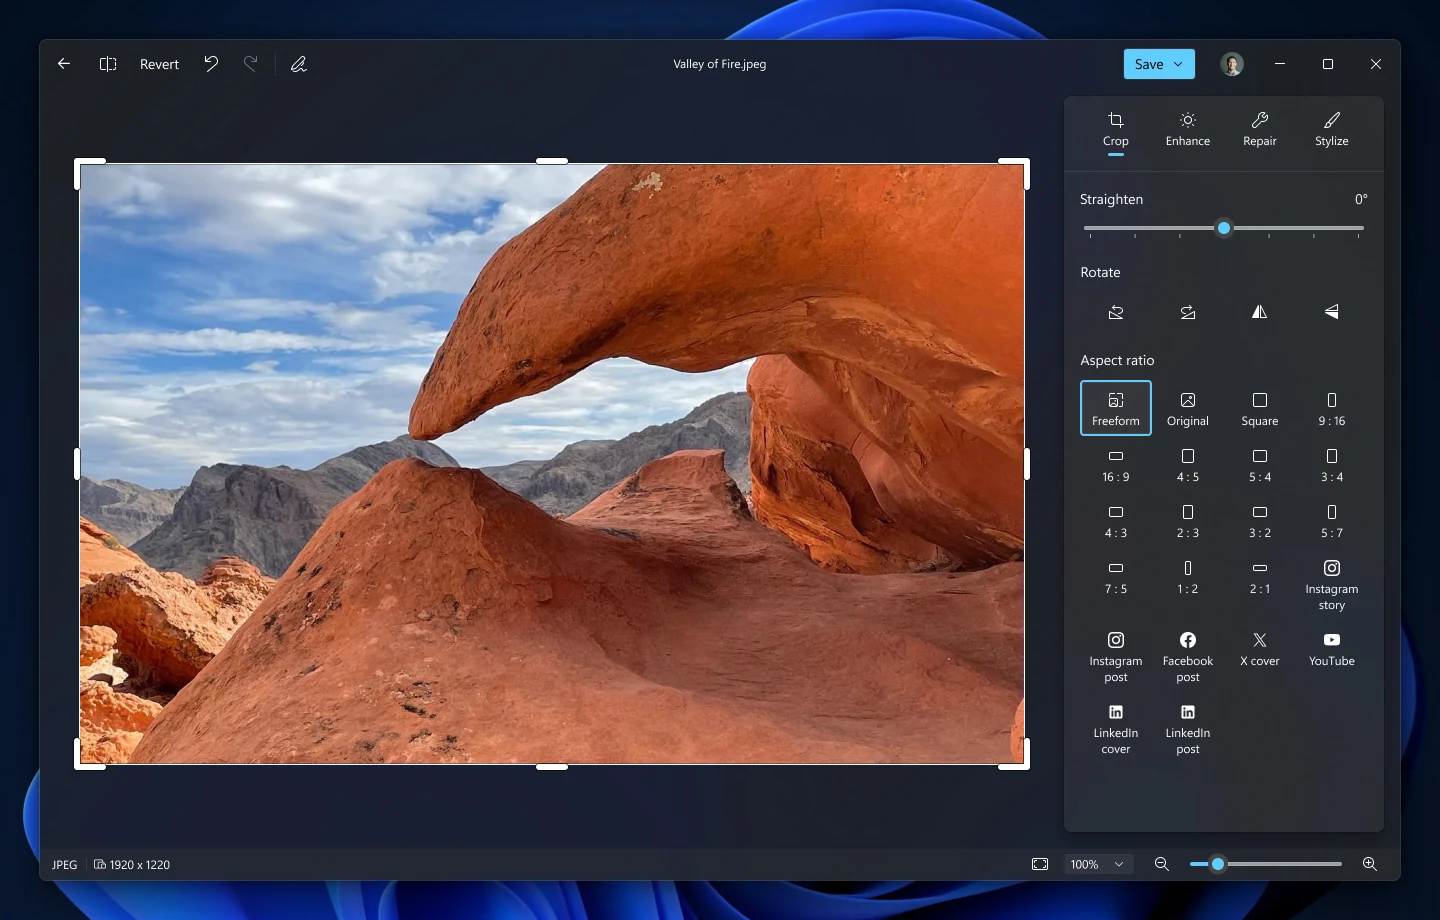Image resolution: width=1440 pixels, height=920 pixels.
Task: Select the 3:2 aspect ratio
Action: click(x=1260, y=521)
